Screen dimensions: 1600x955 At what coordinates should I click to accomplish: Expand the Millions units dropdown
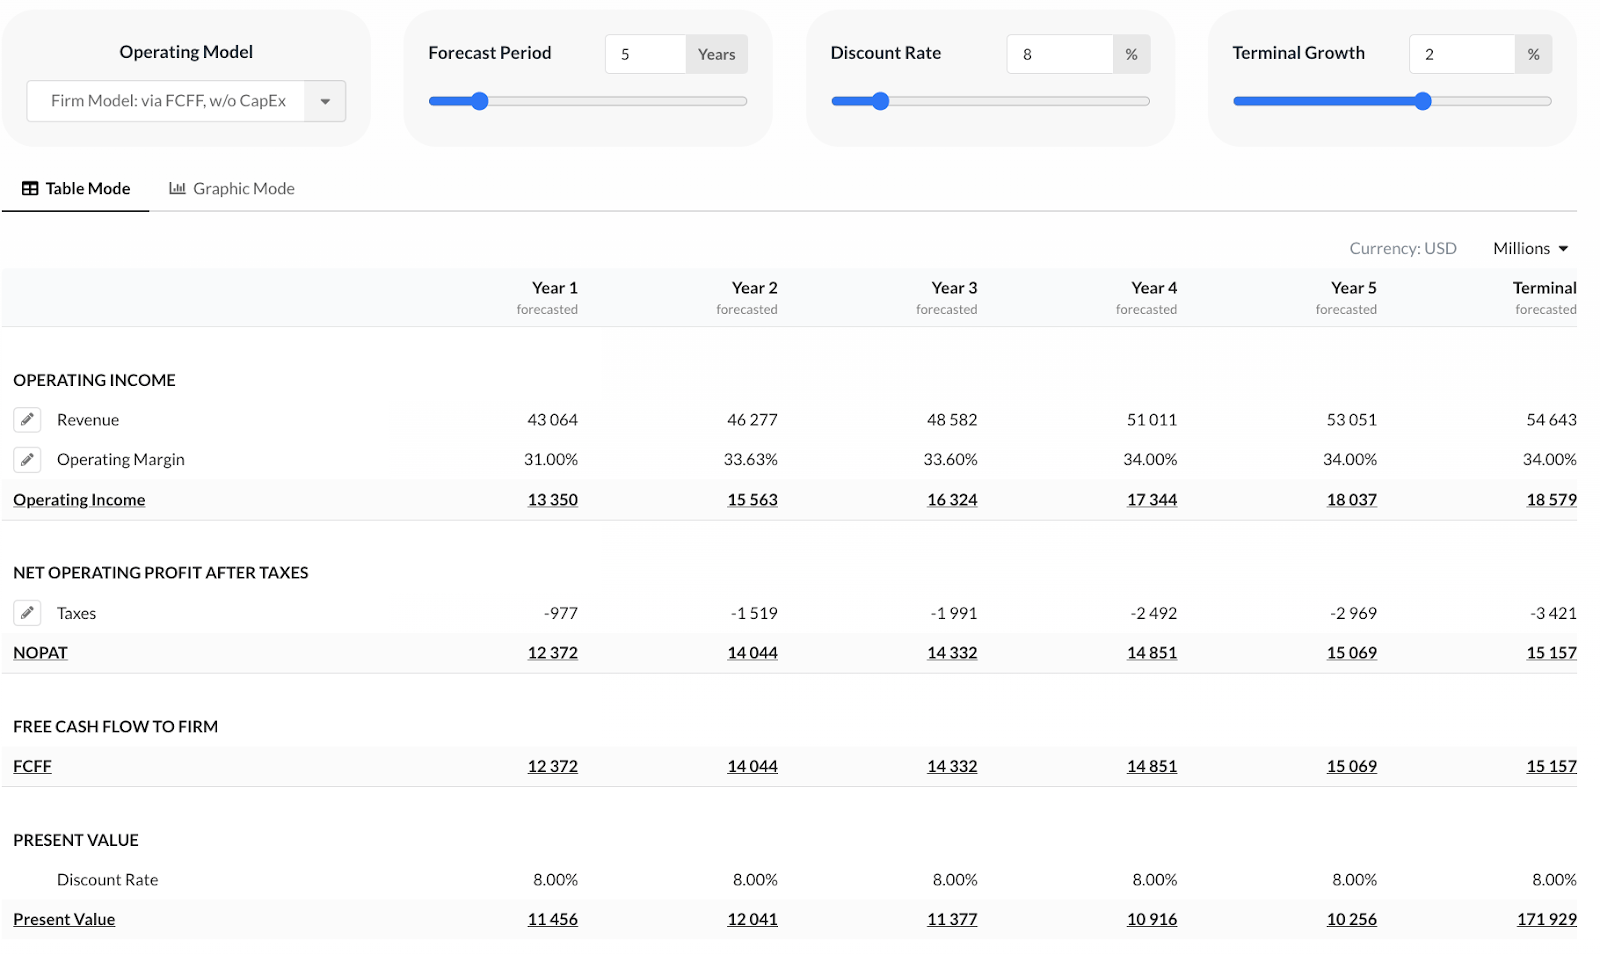[1531, 249]
